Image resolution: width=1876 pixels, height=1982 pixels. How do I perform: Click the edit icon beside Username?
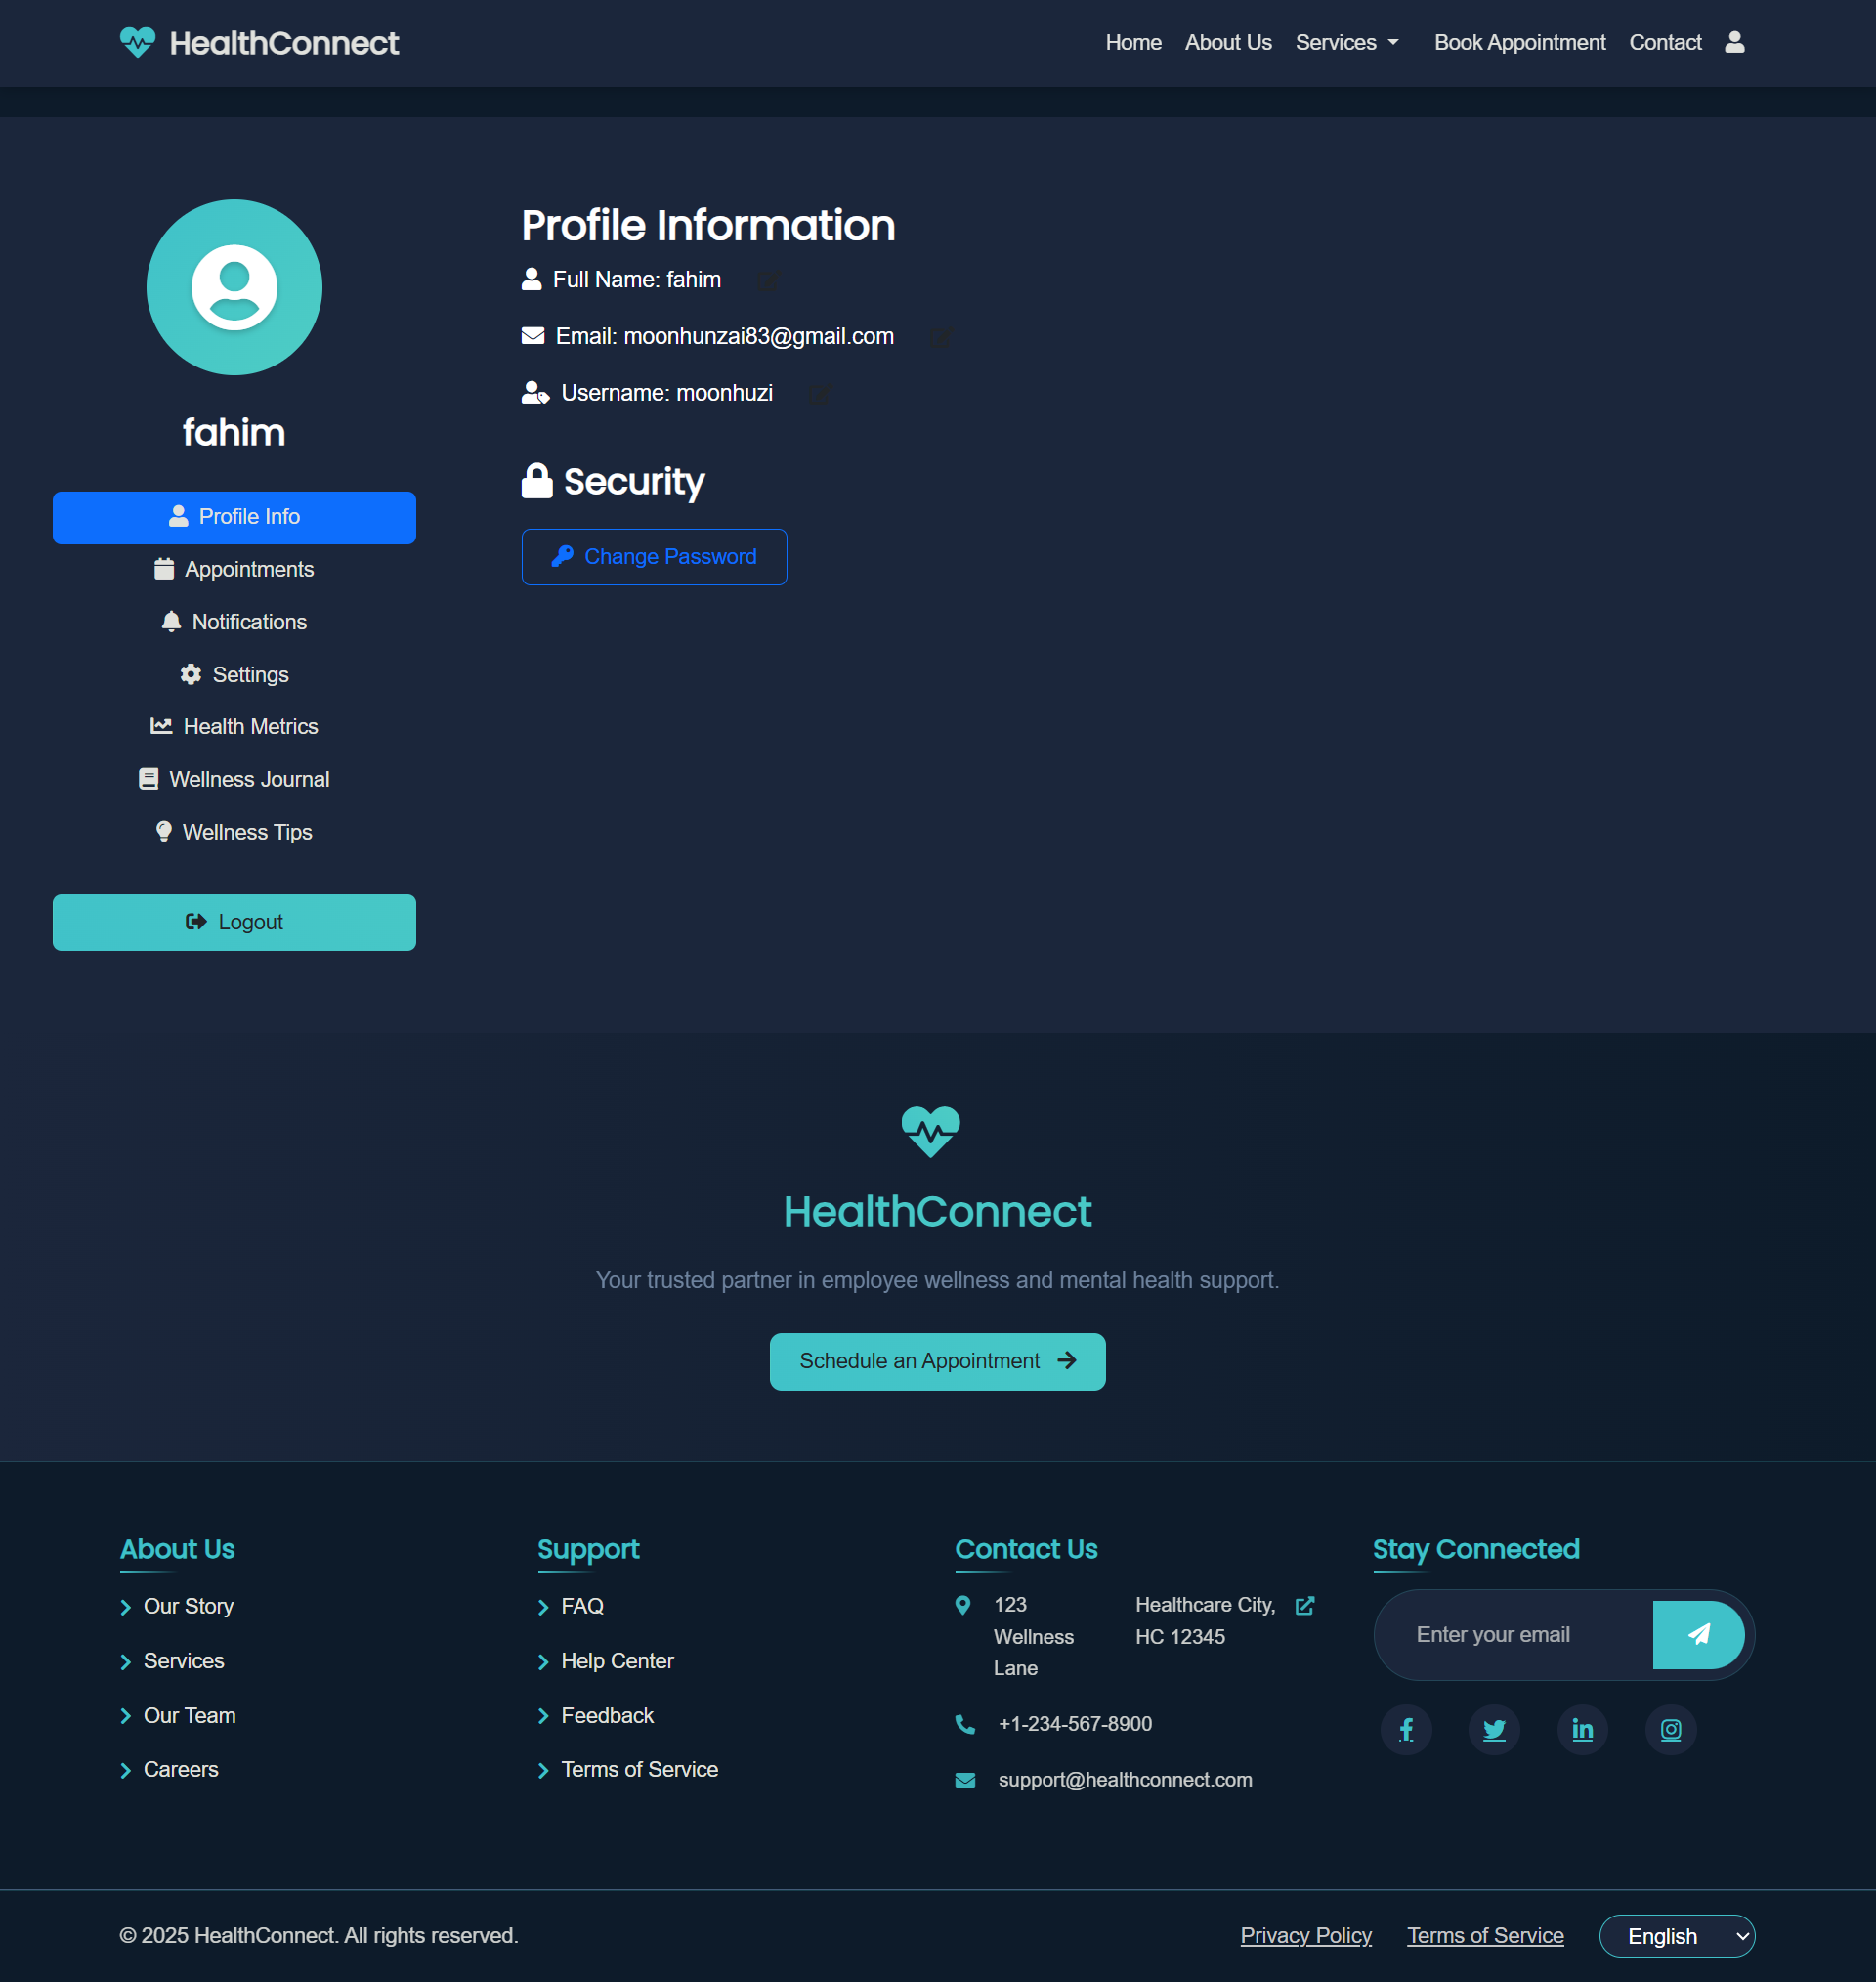coord(819,394)
